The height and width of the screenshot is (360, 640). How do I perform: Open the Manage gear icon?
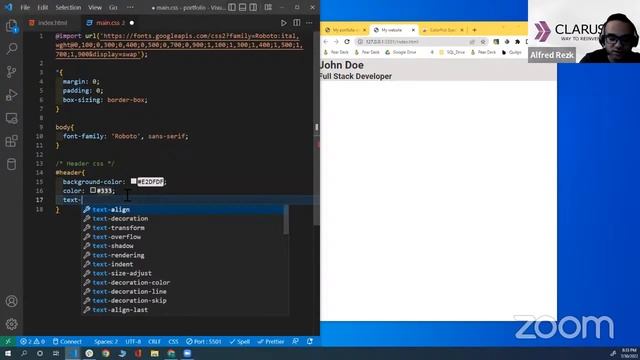tap(11, 324)
